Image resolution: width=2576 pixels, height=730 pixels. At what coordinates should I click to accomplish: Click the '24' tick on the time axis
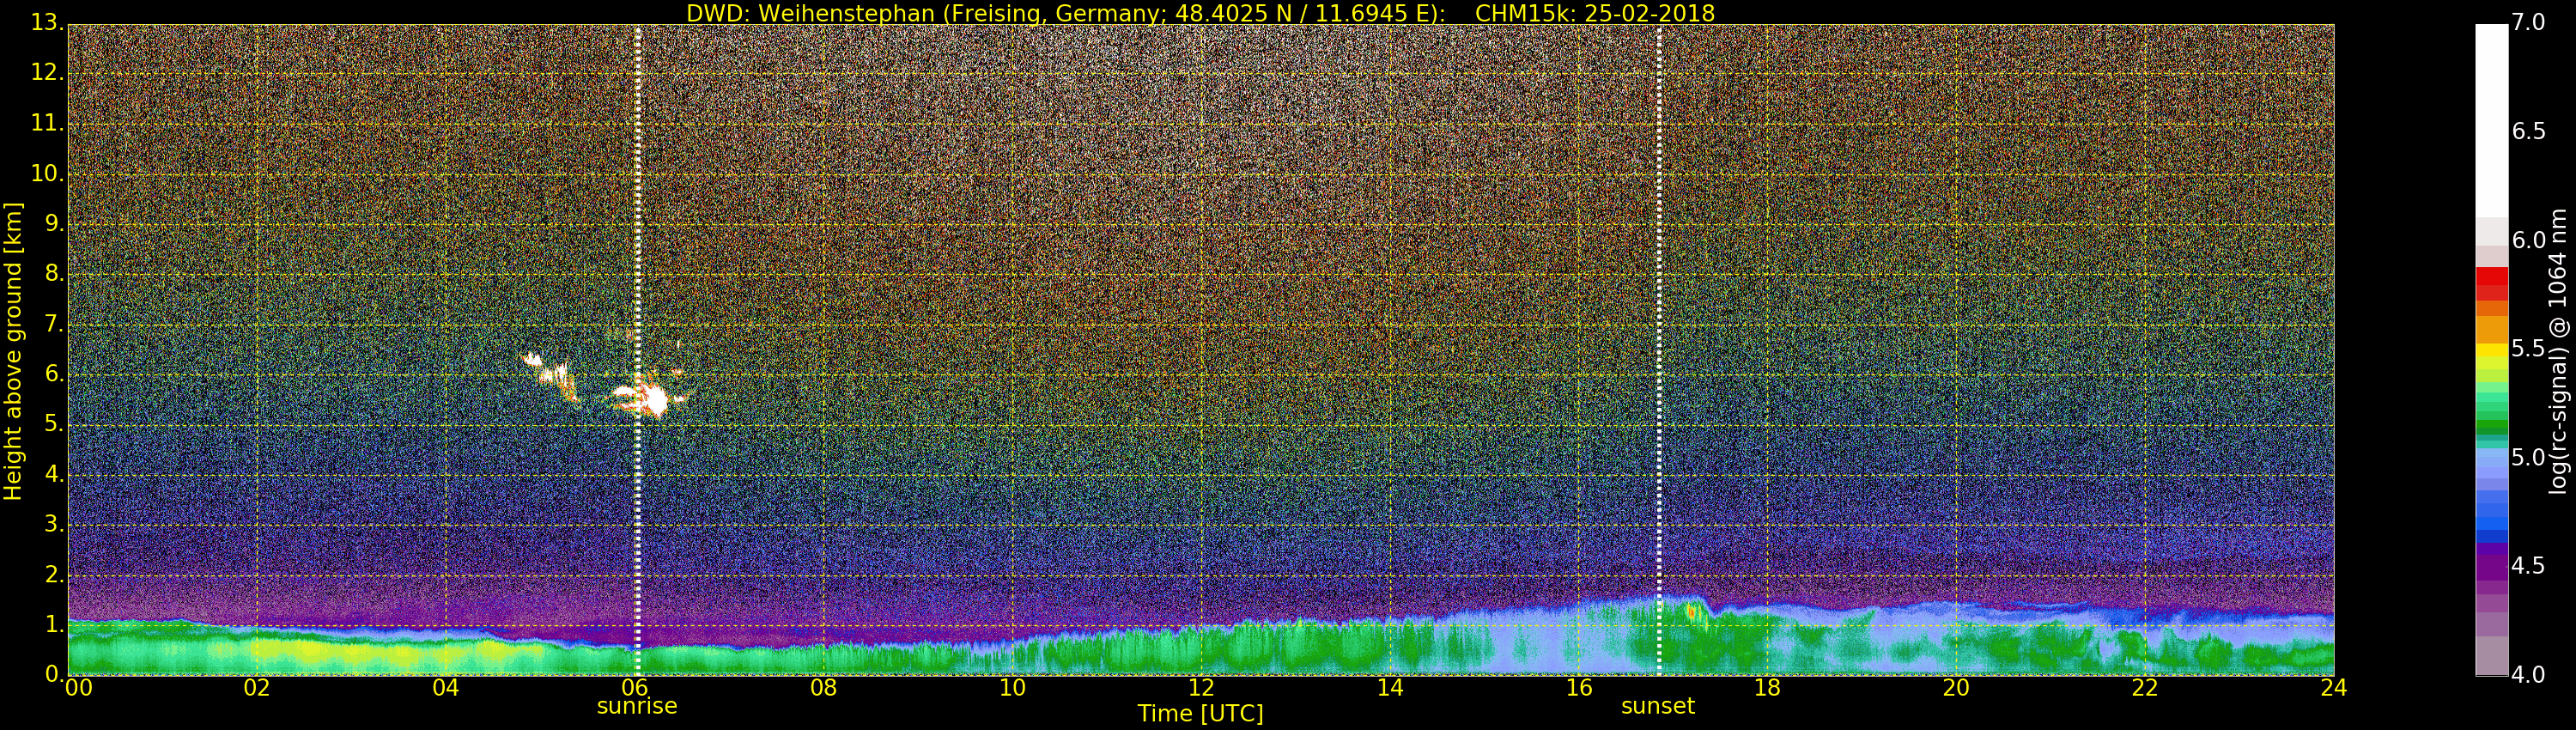tap(2333, 688)
